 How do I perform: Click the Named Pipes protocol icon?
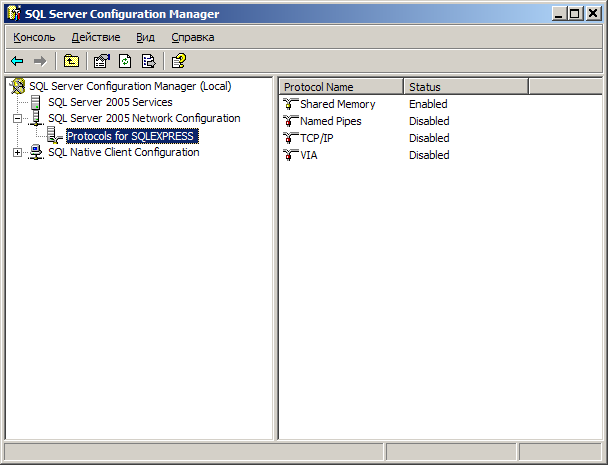(290, 121)
